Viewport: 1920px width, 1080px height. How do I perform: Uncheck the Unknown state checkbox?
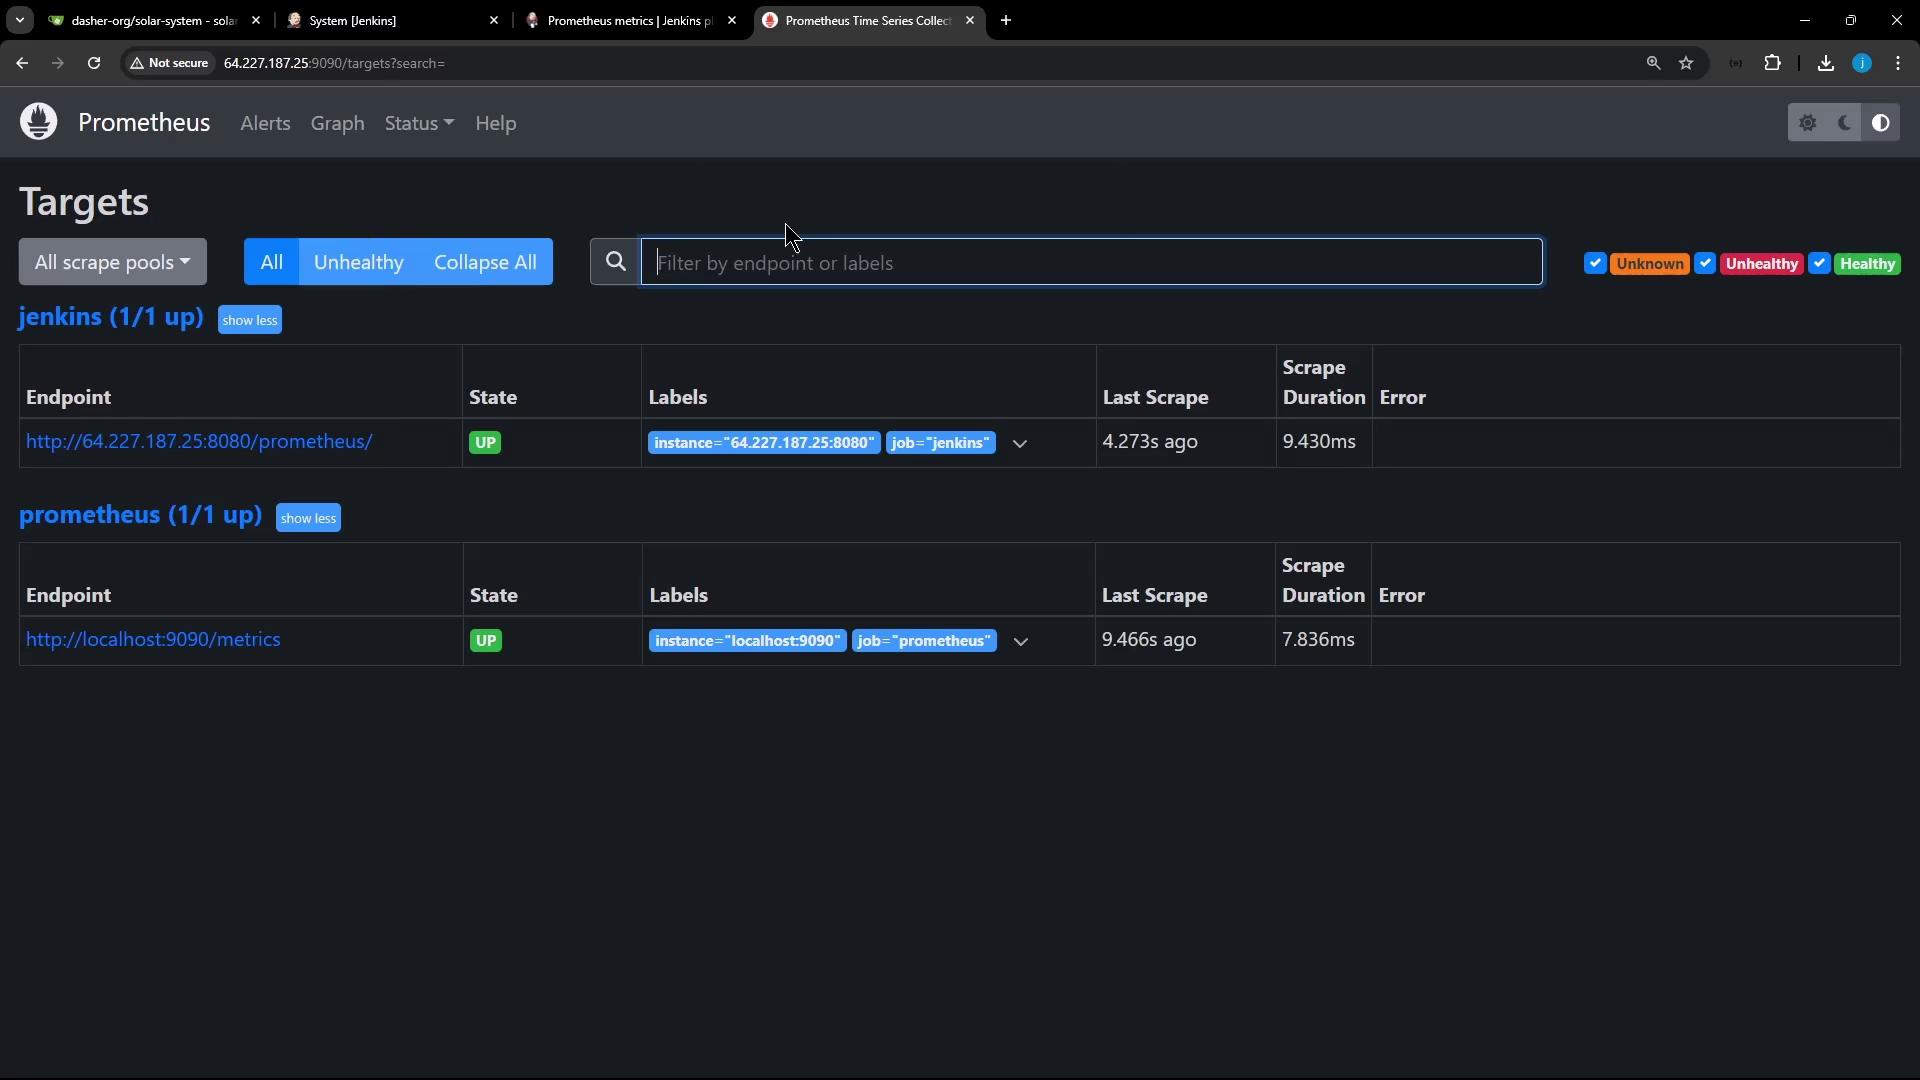1595,264
